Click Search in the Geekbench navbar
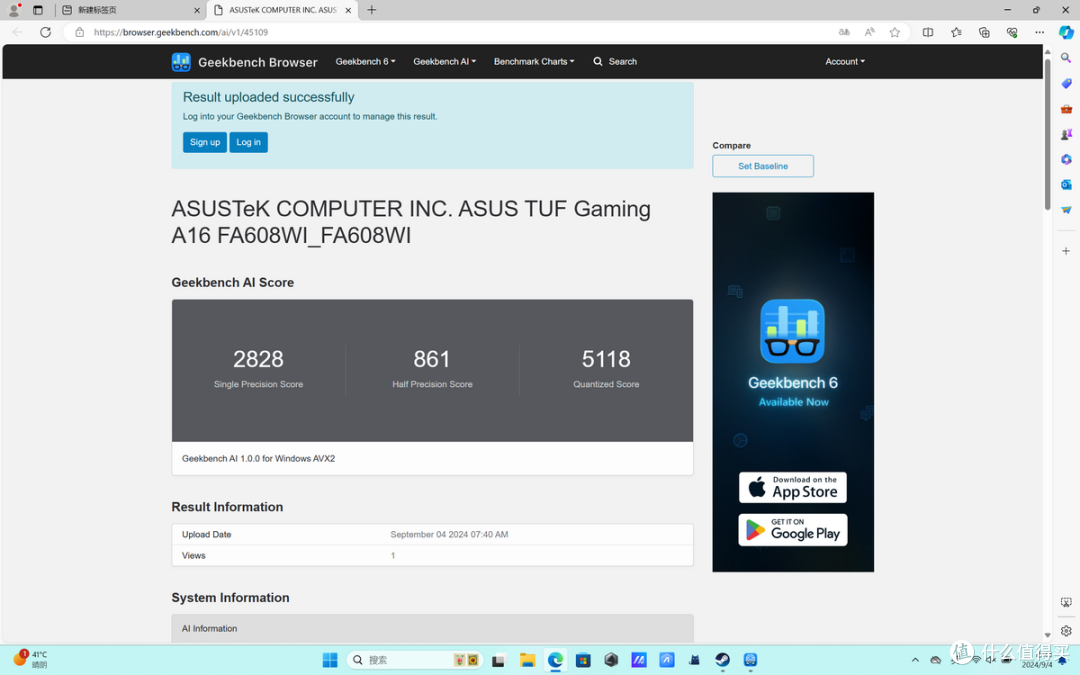The height and width of the screenshot is (675, 1080). pos(615,61)
